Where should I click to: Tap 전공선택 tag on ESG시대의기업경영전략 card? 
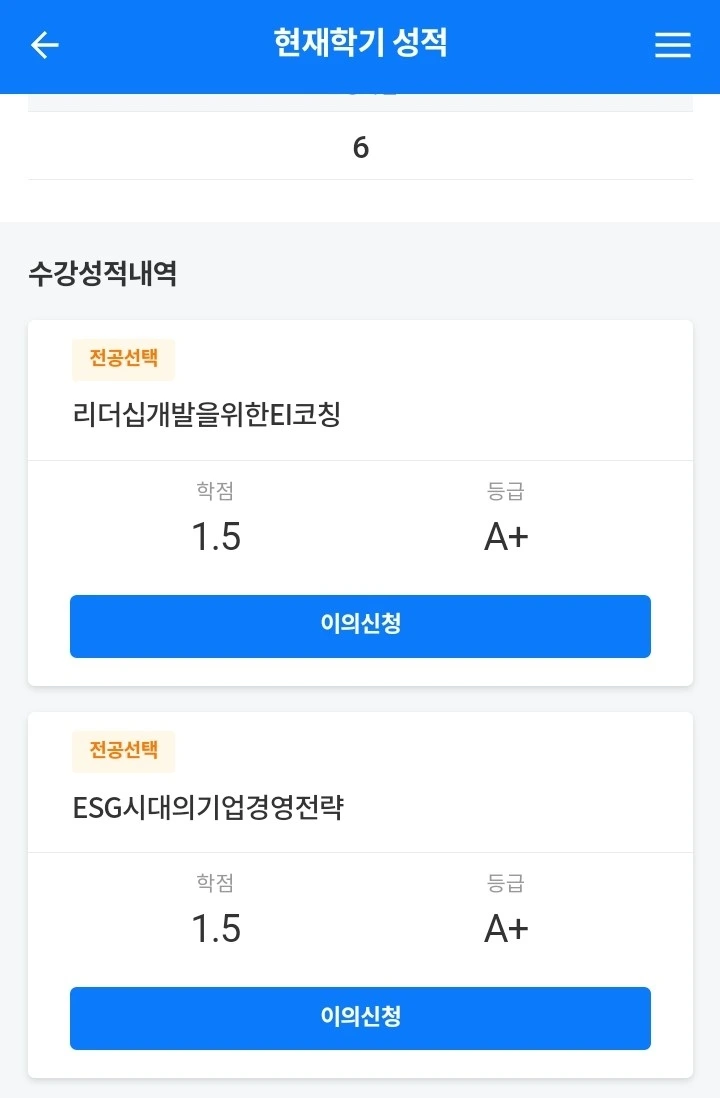[x=123, y=752]
